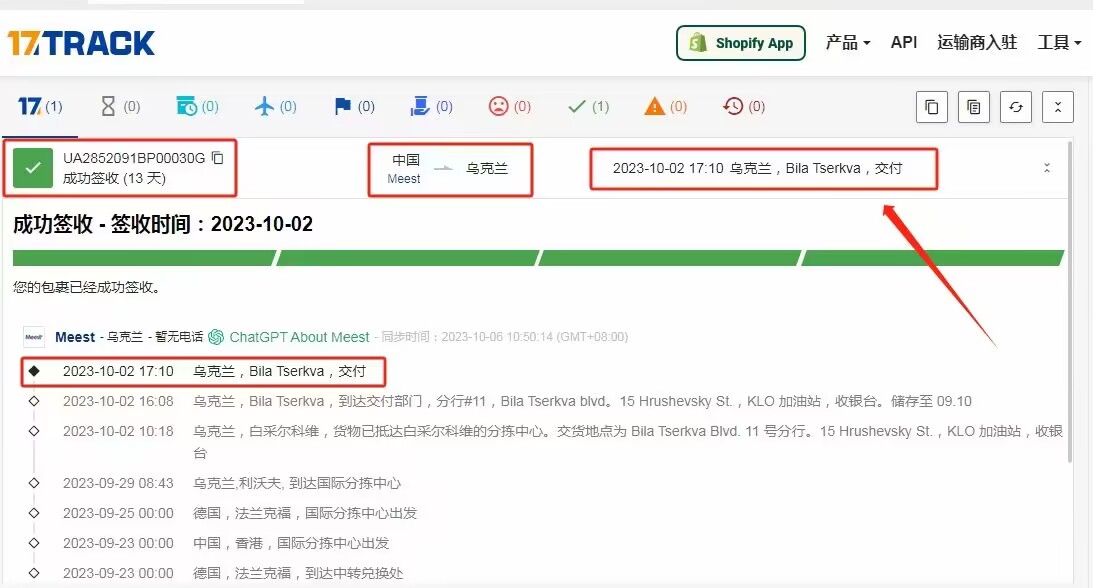
Task: Select event 2023-10-02 16:08 到达交付部门
Action: click(517, 401)
